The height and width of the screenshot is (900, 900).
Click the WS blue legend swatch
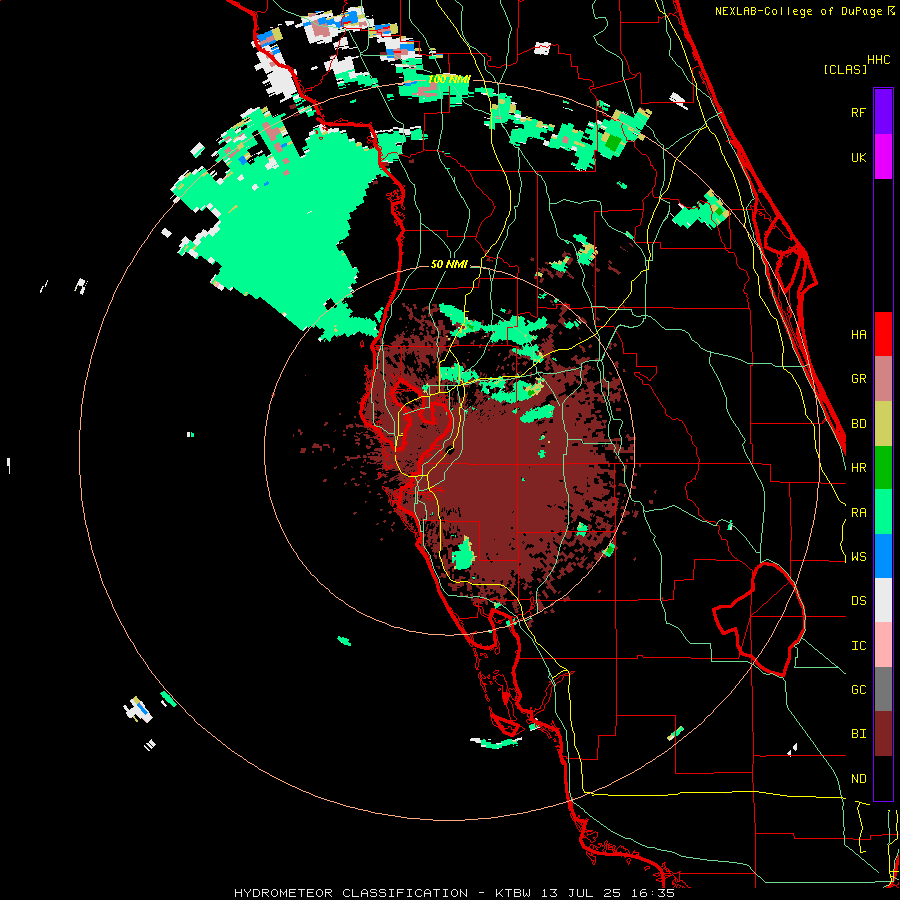(x=883, y=556)
